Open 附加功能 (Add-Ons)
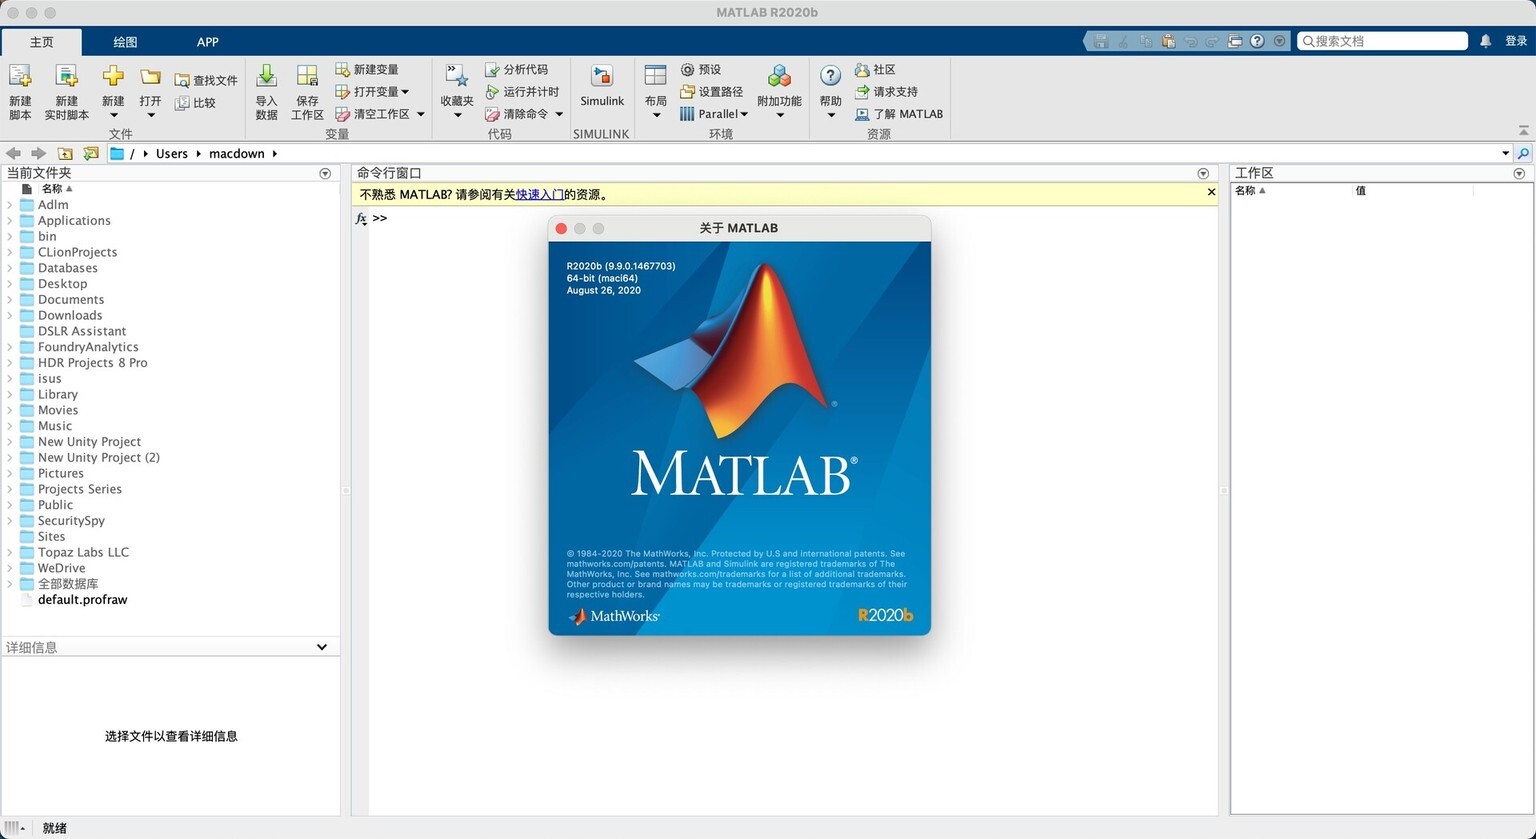The image size is (1536, 839). [x=779, y=91]
